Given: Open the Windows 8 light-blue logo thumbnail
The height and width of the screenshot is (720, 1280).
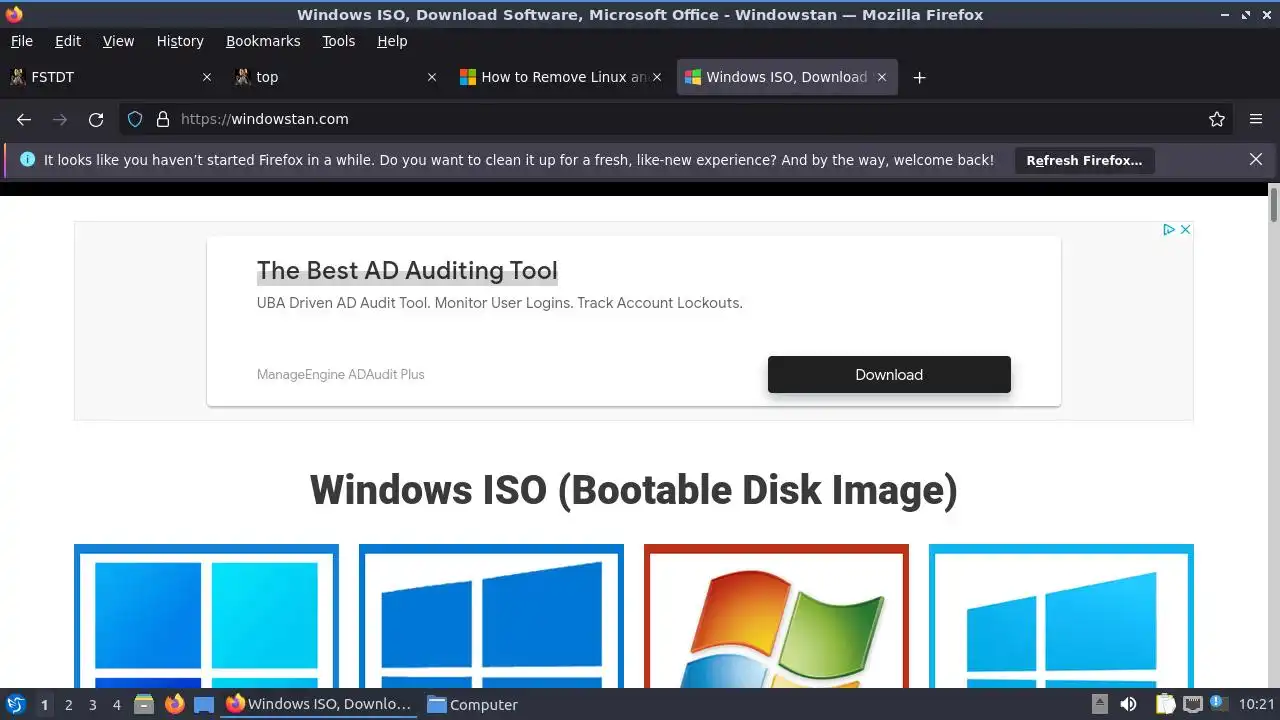Looking at the screenshot, I should point(1061,616).
